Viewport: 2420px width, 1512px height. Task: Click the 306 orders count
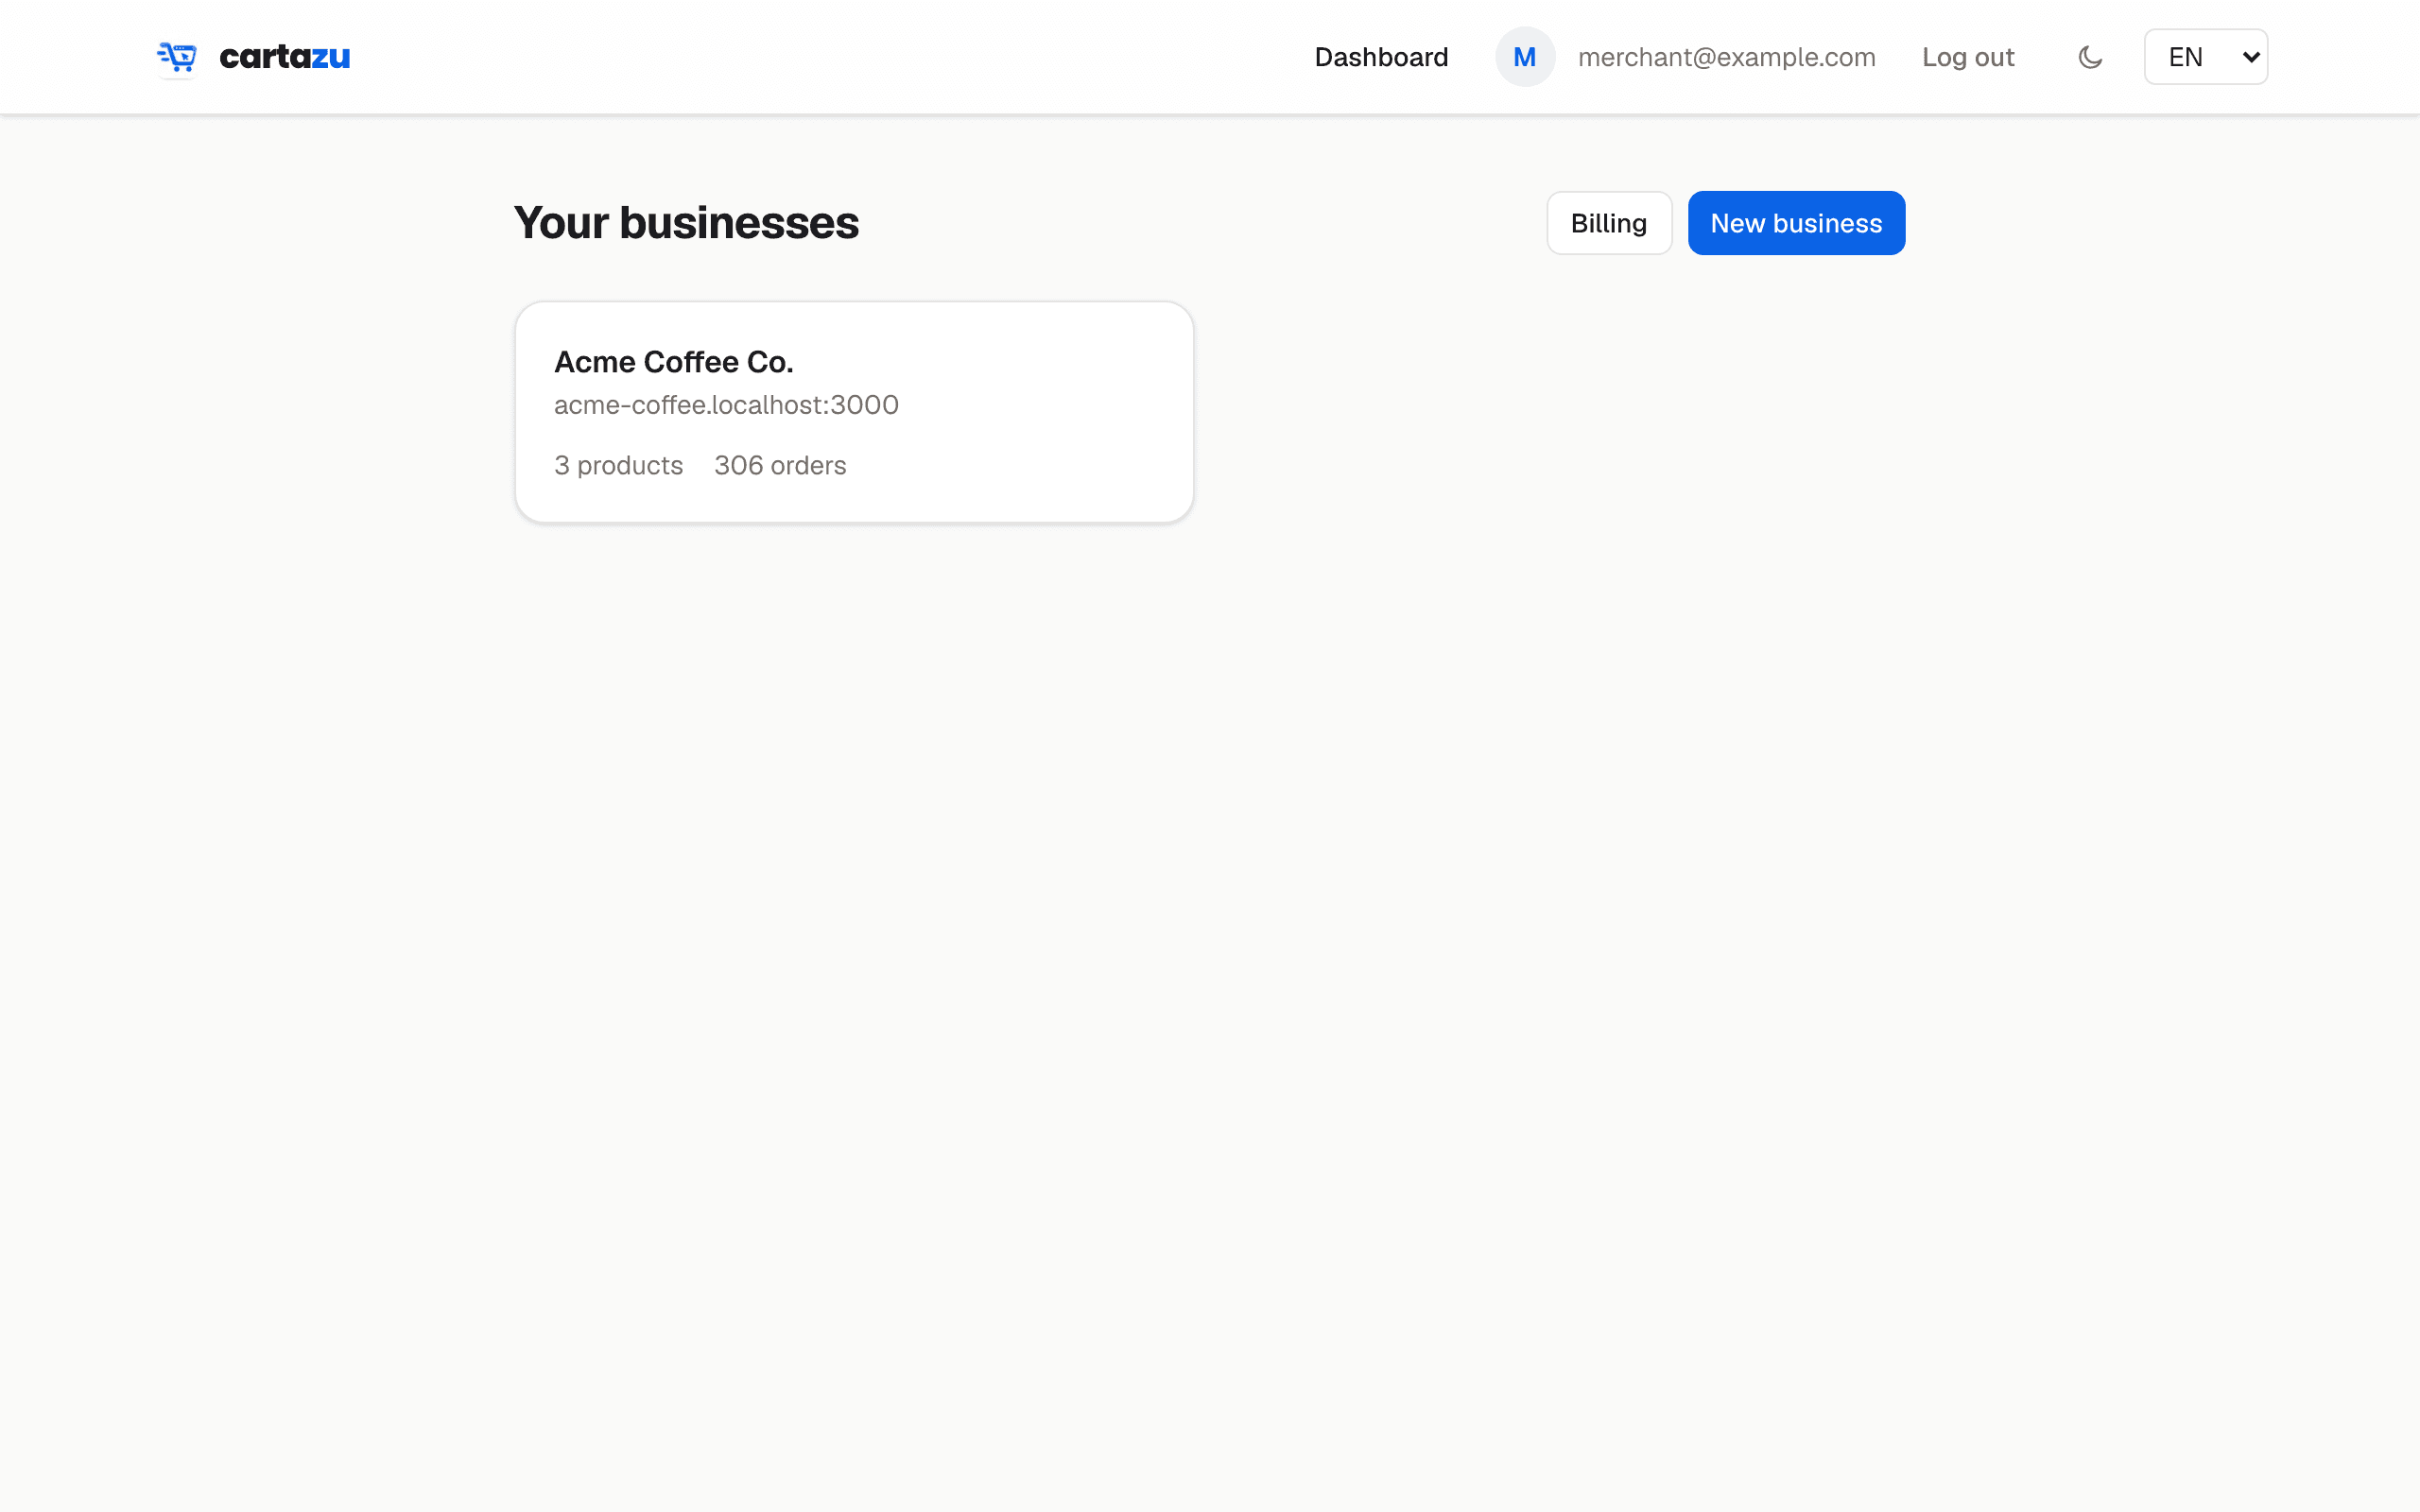tap(780, 465)
